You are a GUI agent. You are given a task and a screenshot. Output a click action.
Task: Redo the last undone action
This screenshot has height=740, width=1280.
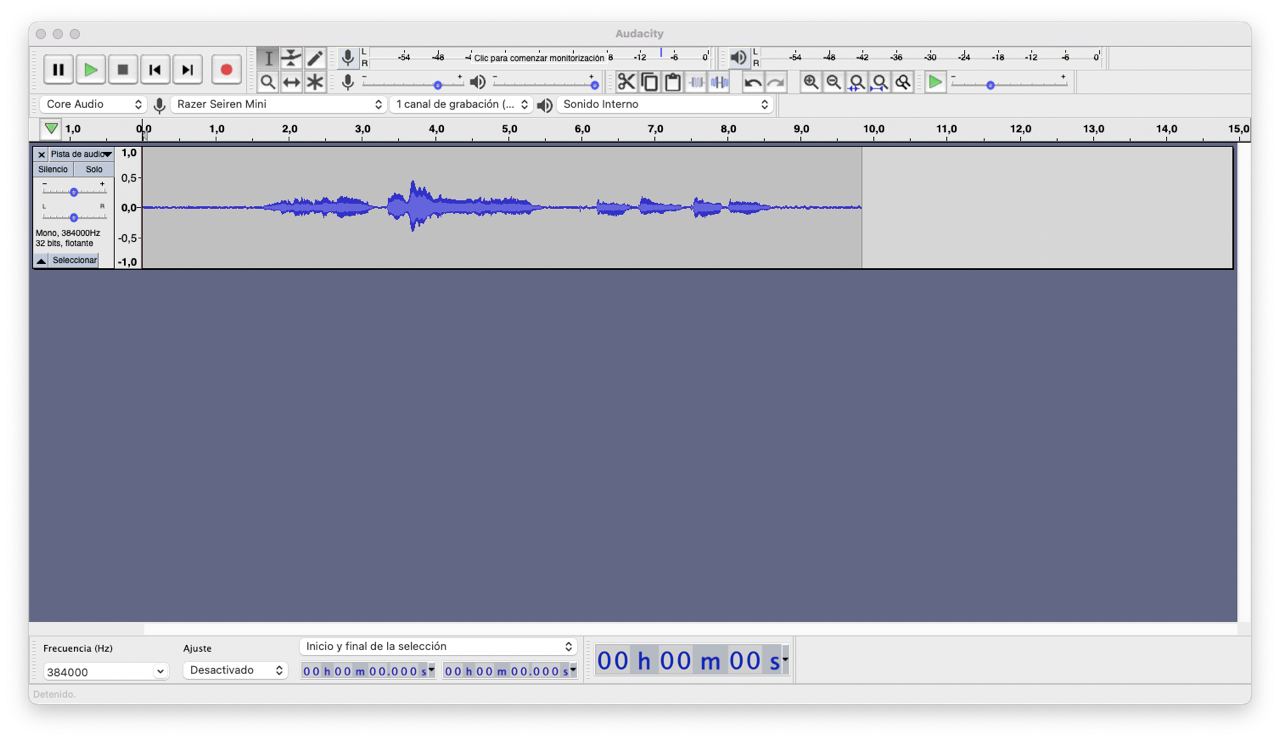pyautogui.click(x=776, y=82)
